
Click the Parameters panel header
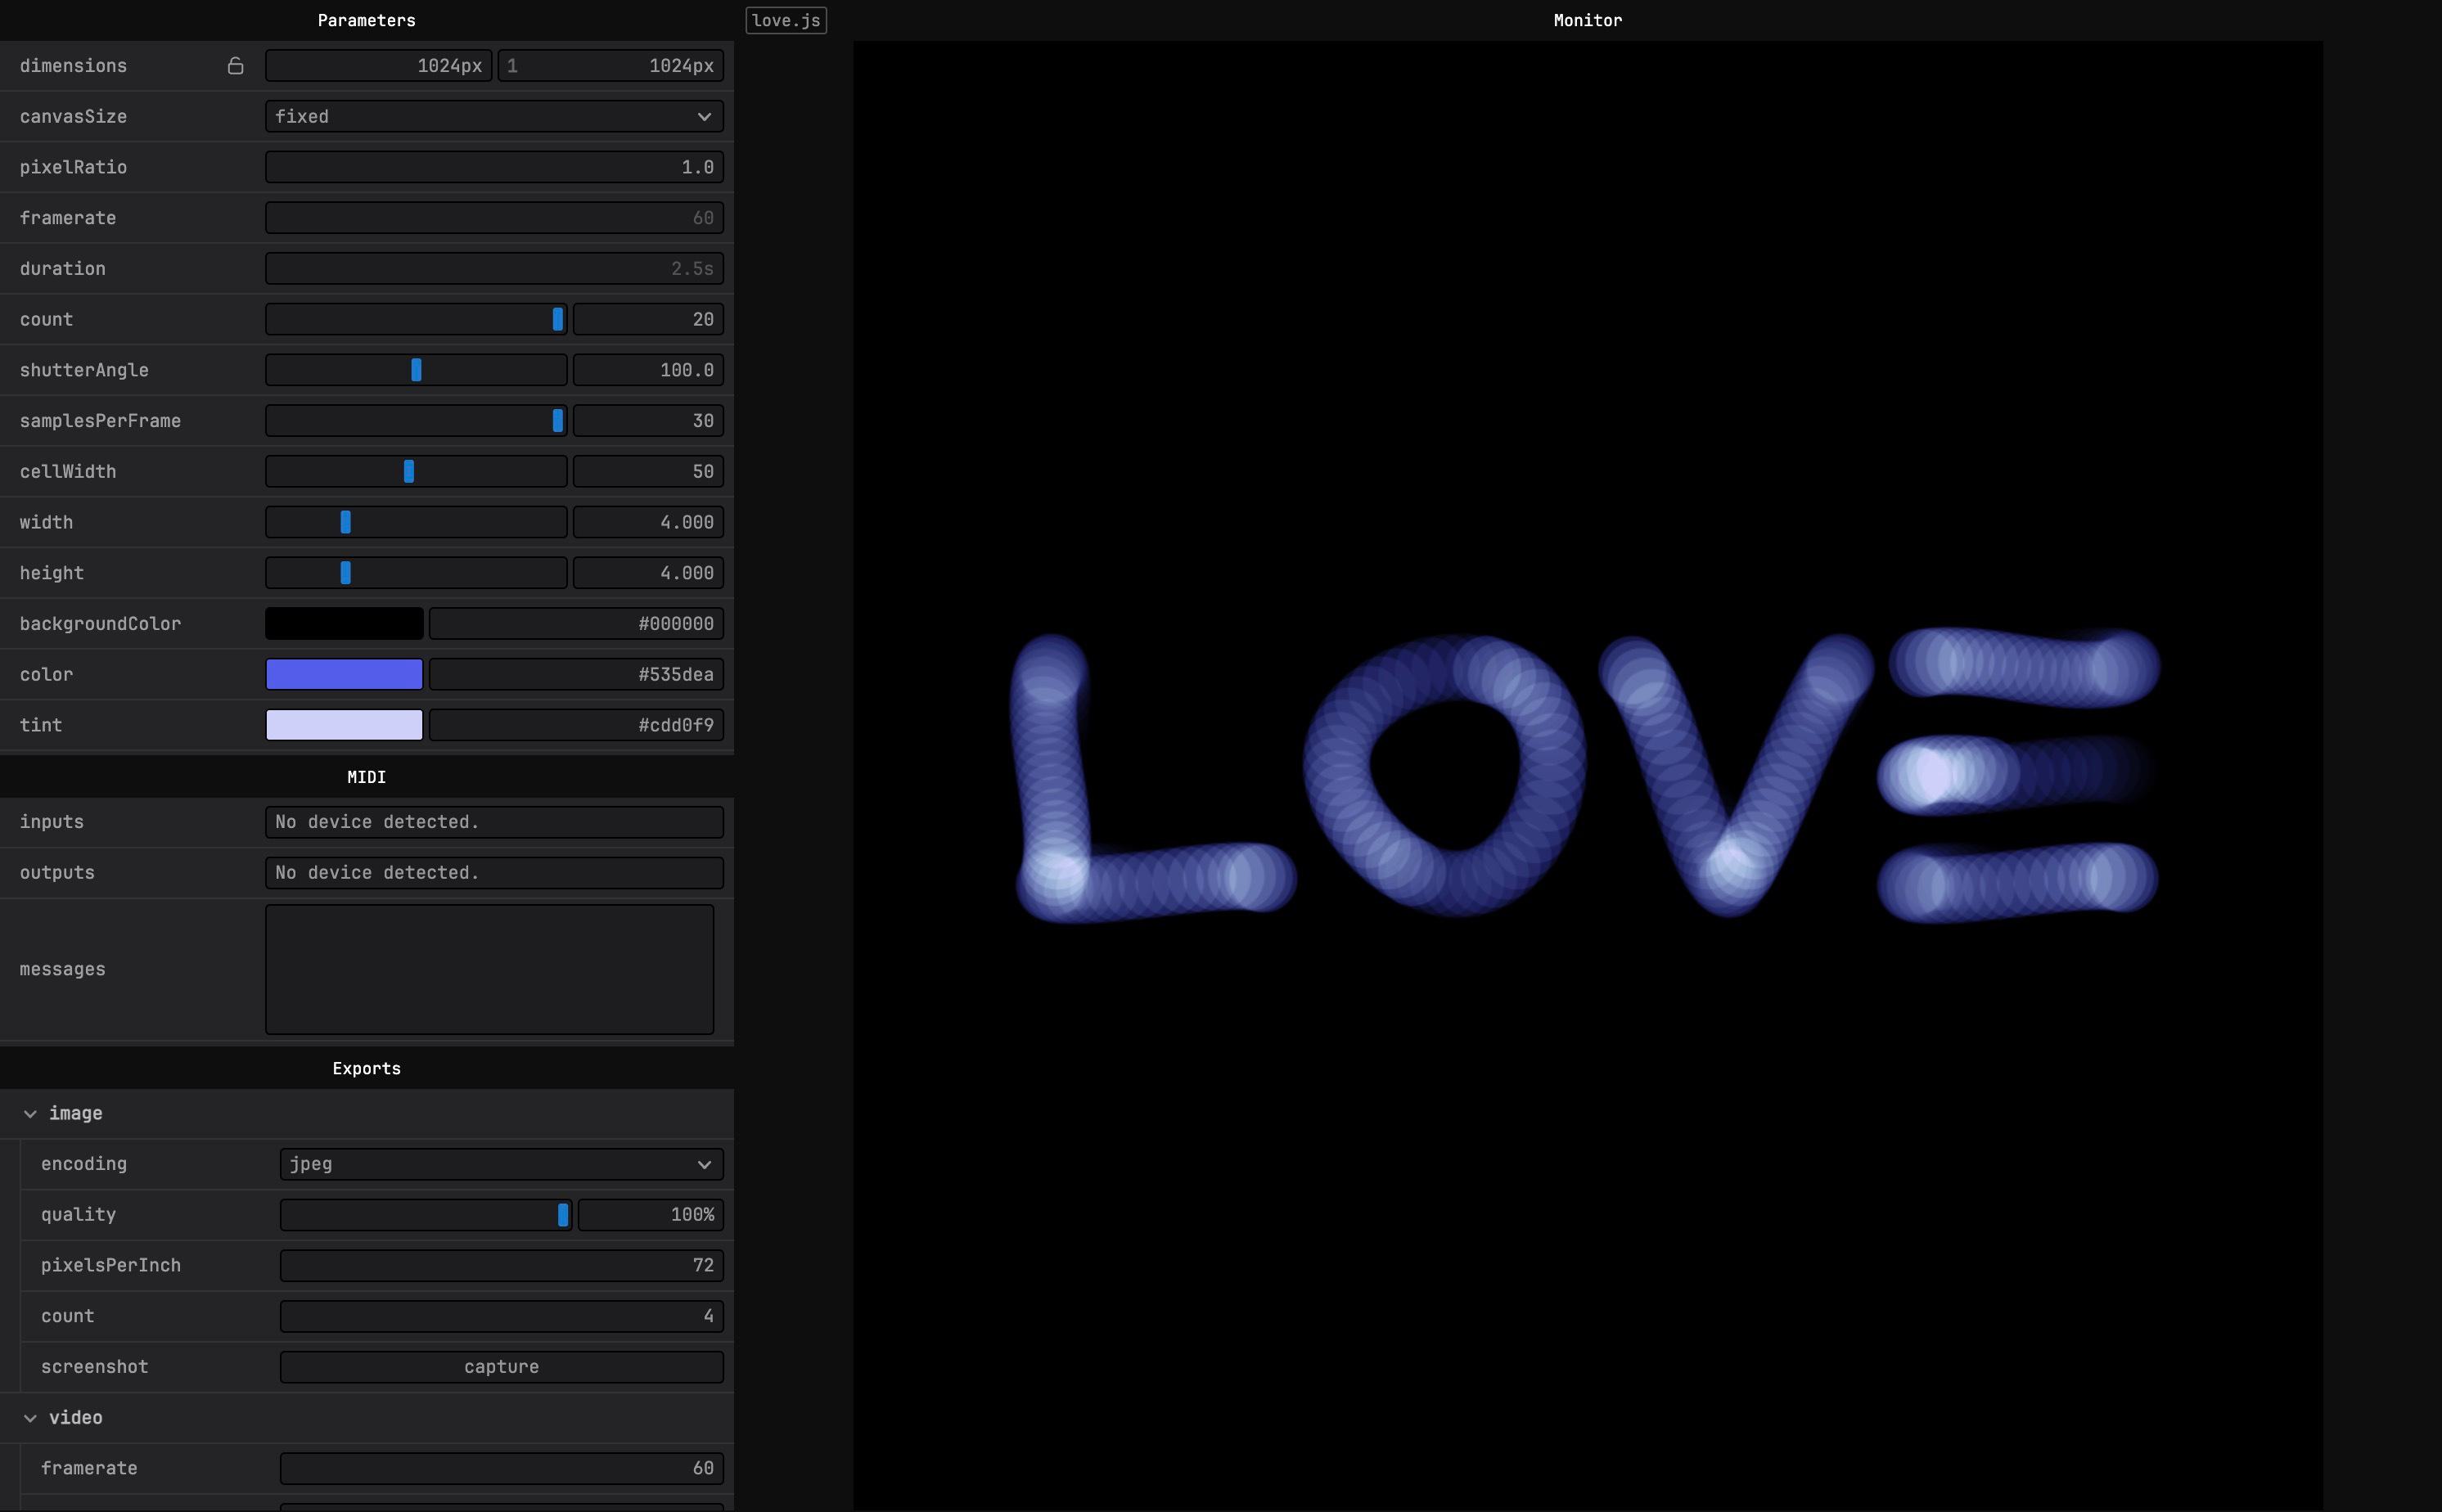367,20
